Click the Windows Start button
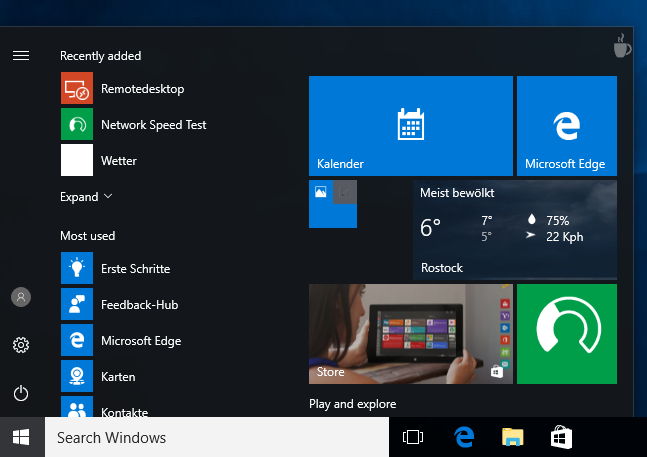The image size is (647, 457). point(21,437)
